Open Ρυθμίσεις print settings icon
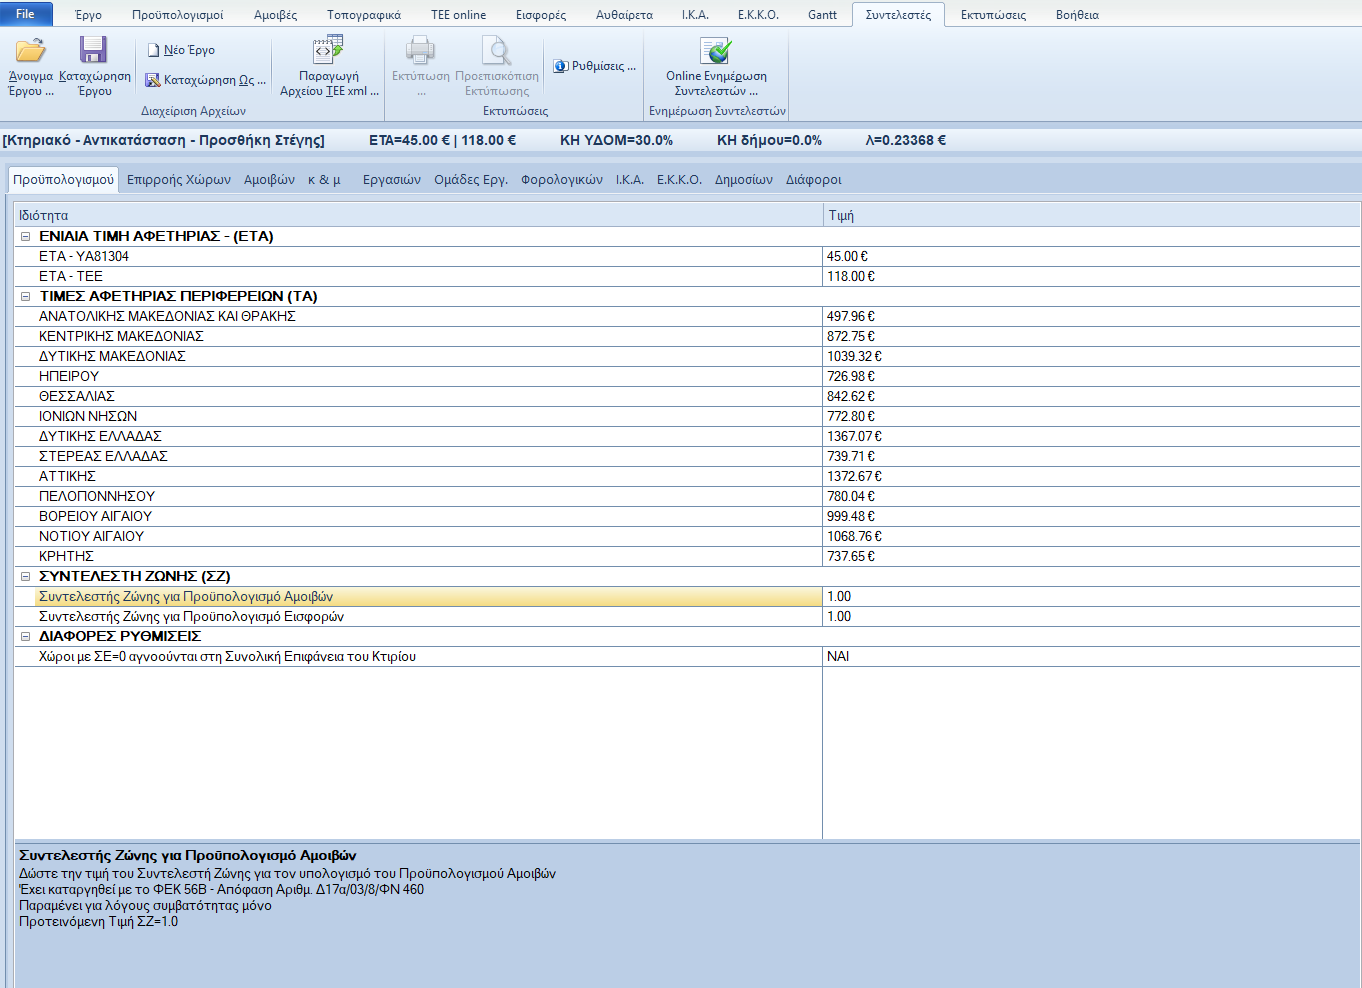The image size is (1362, 988). (561, 66)
